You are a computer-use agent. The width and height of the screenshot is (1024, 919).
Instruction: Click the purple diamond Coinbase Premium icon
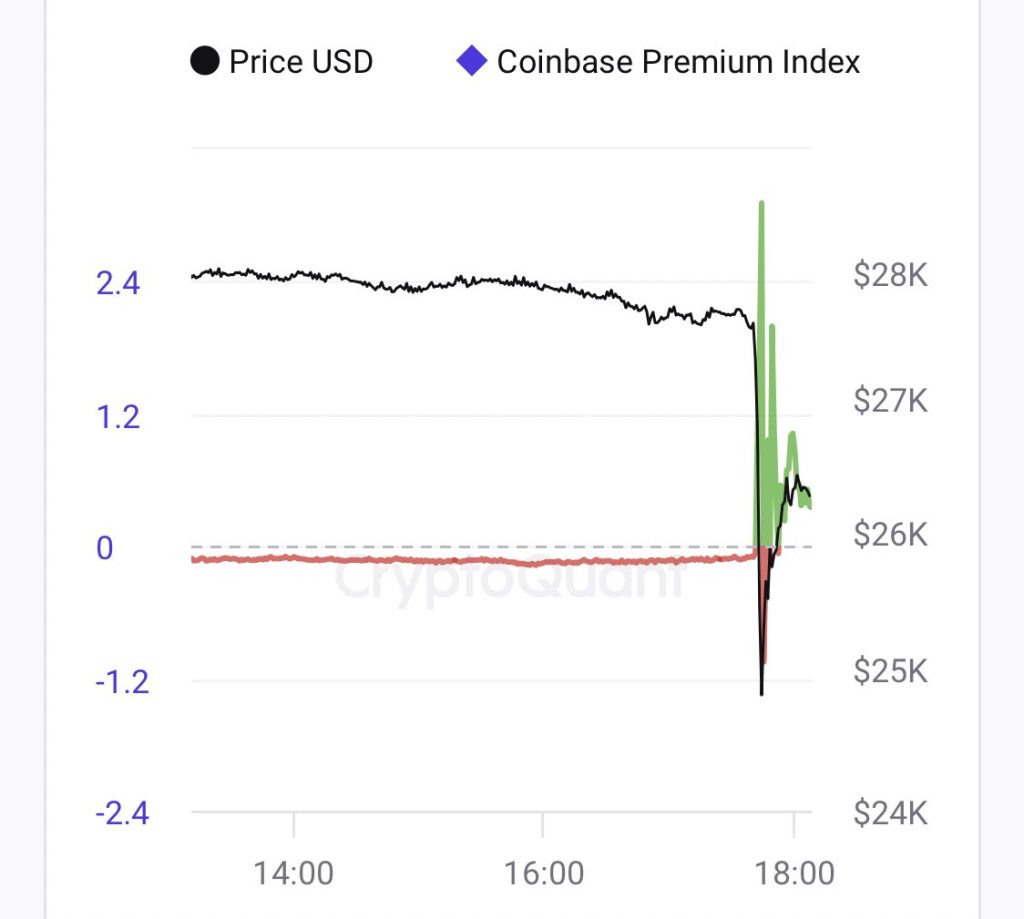470,61
